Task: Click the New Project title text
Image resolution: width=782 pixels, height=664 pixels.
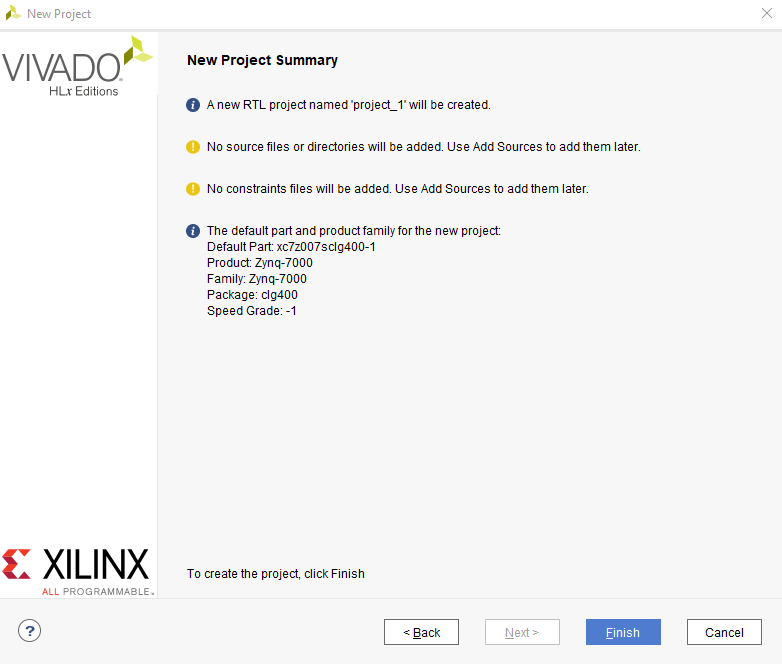Action: [59, 14]
